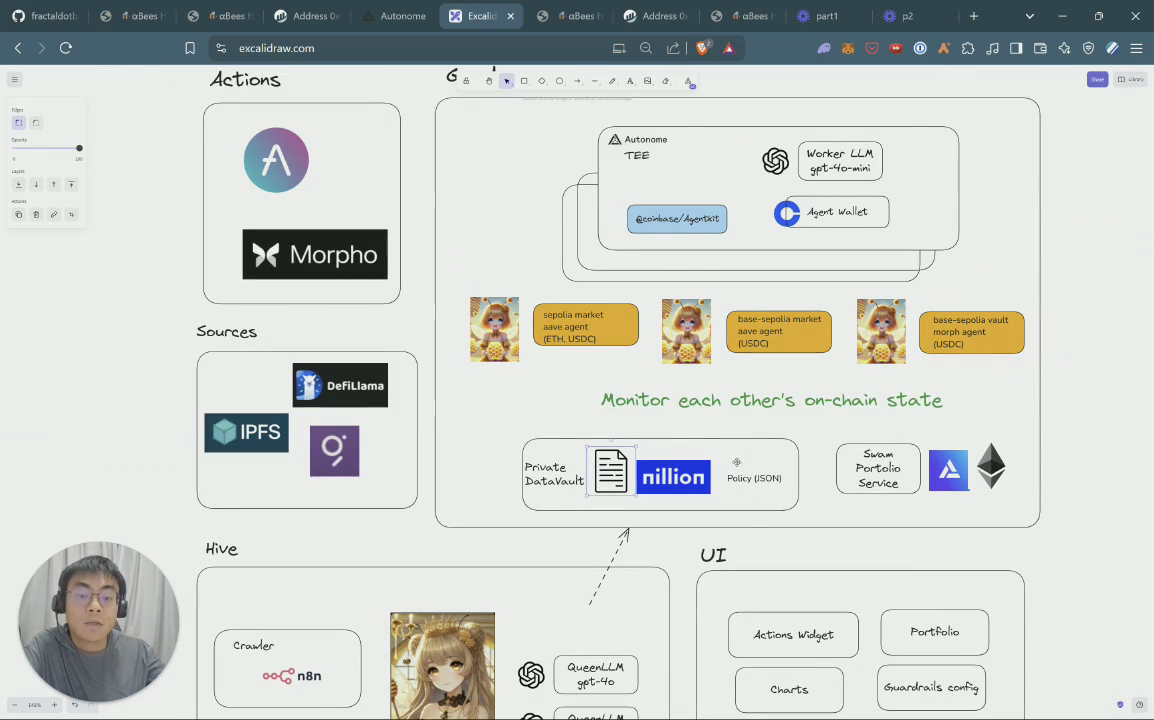Select the nillion logo image on canvas
This screenshot has height=720, width=1154.
coord(673,477)
